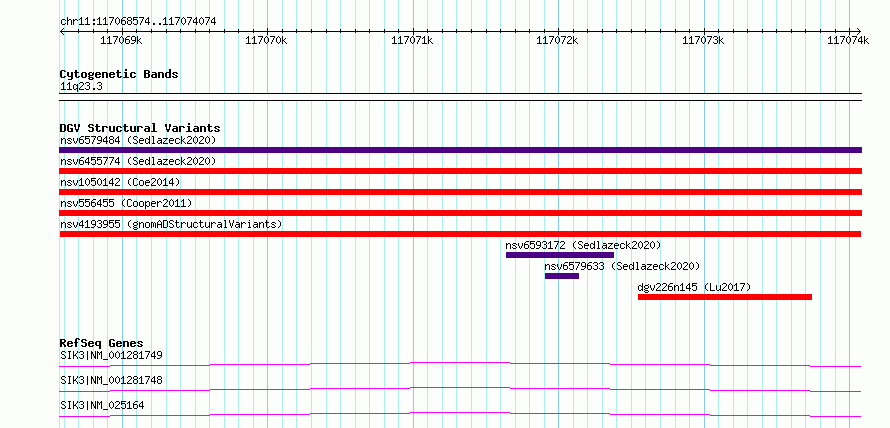Click the 117073k ruler tick label
Screen dimensions: 890x428
click(x=703, y=40)
